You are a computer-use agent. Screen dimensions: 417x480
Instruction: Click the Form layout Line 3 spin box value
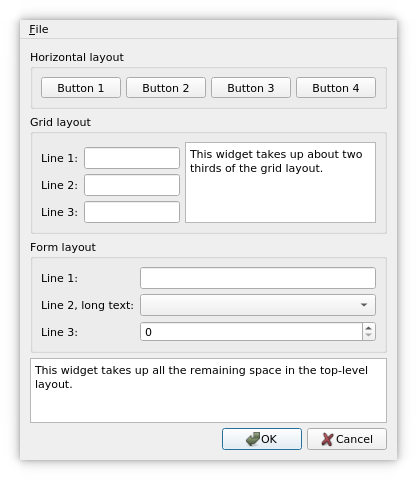click(251, 332)
